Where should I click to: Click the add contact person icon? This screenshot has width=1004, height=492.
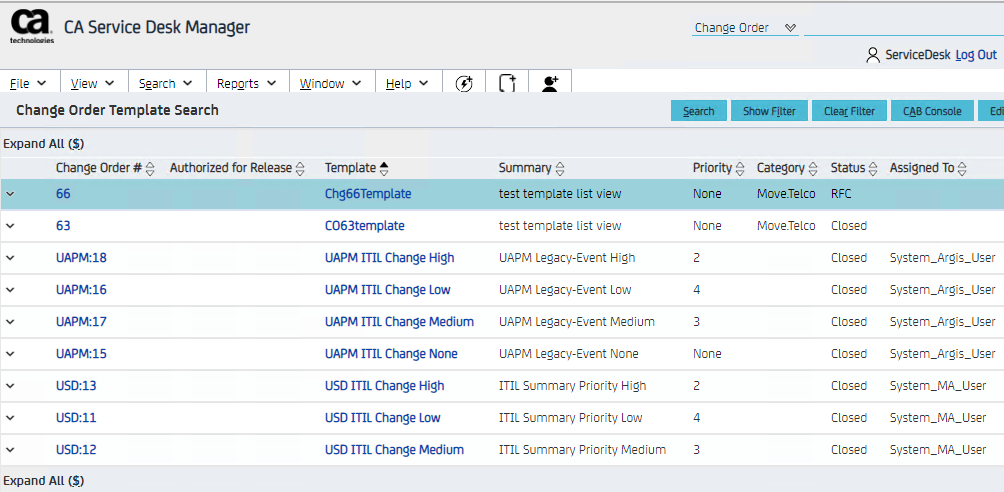point(550,84)
